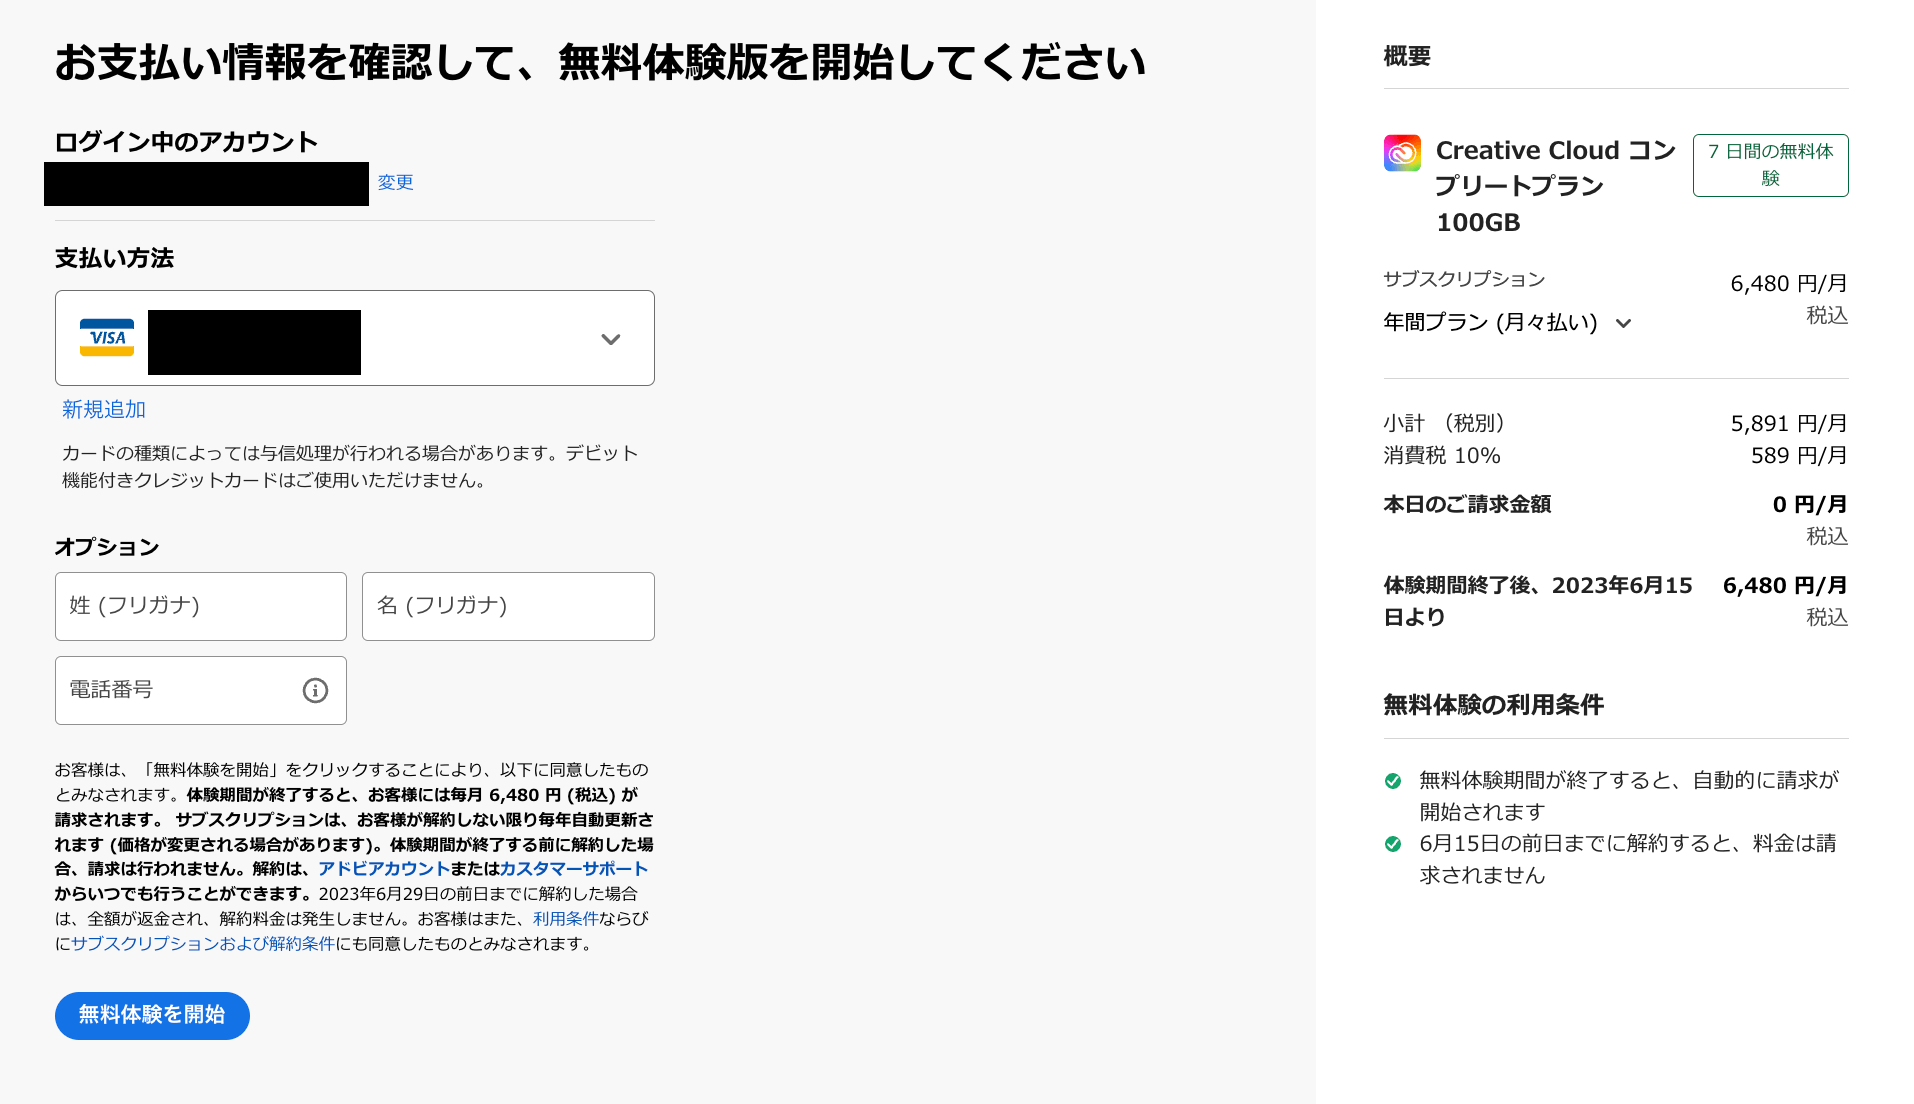Click the phone number info icon
Screen dimensions: 1914x1104
point(315,690)
